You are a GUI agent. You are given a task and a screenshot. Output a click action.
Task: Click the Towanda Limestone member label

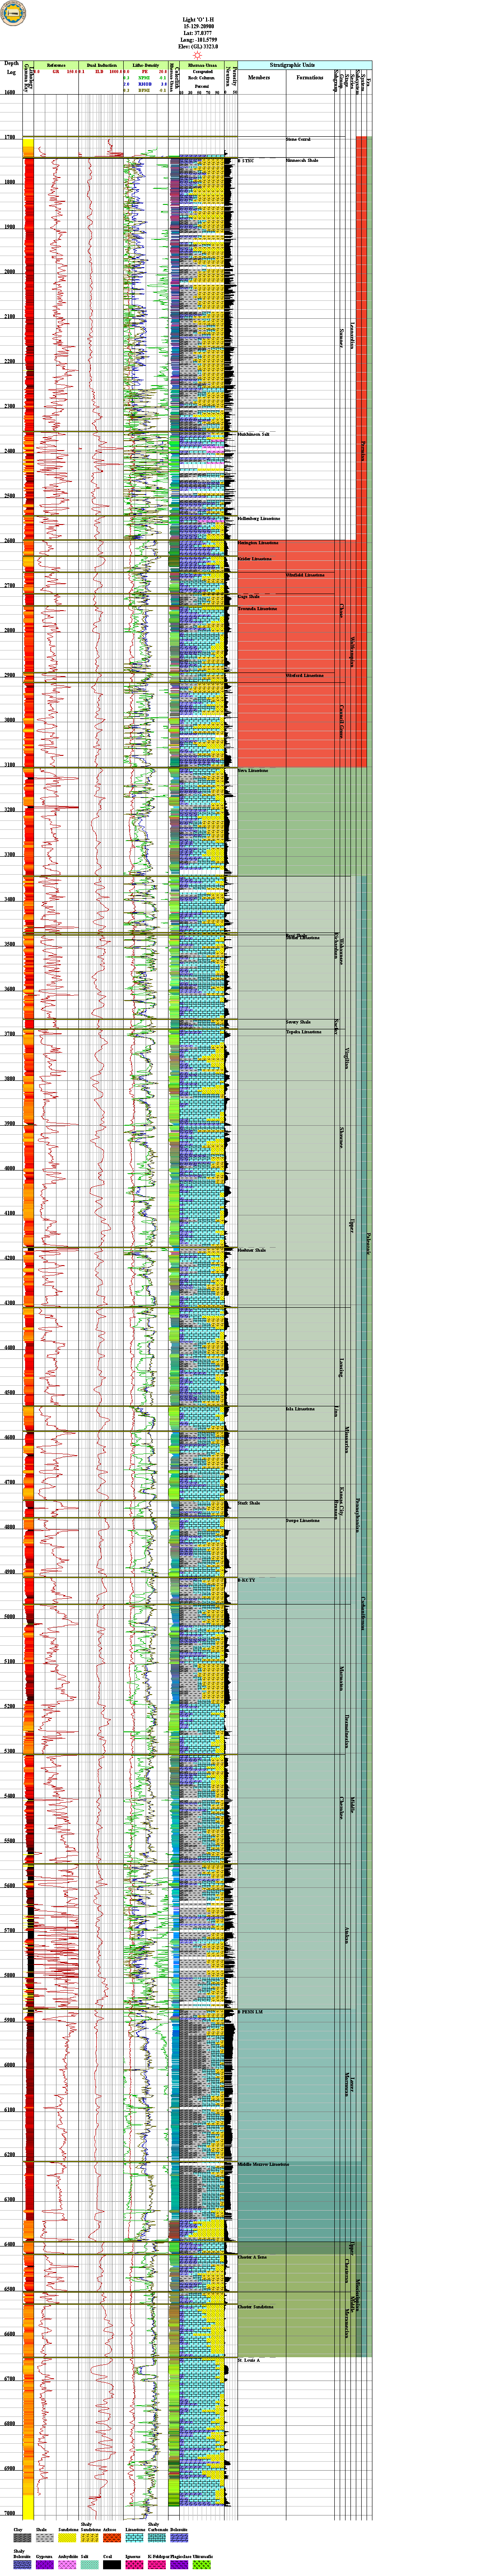tap(257, 608)
